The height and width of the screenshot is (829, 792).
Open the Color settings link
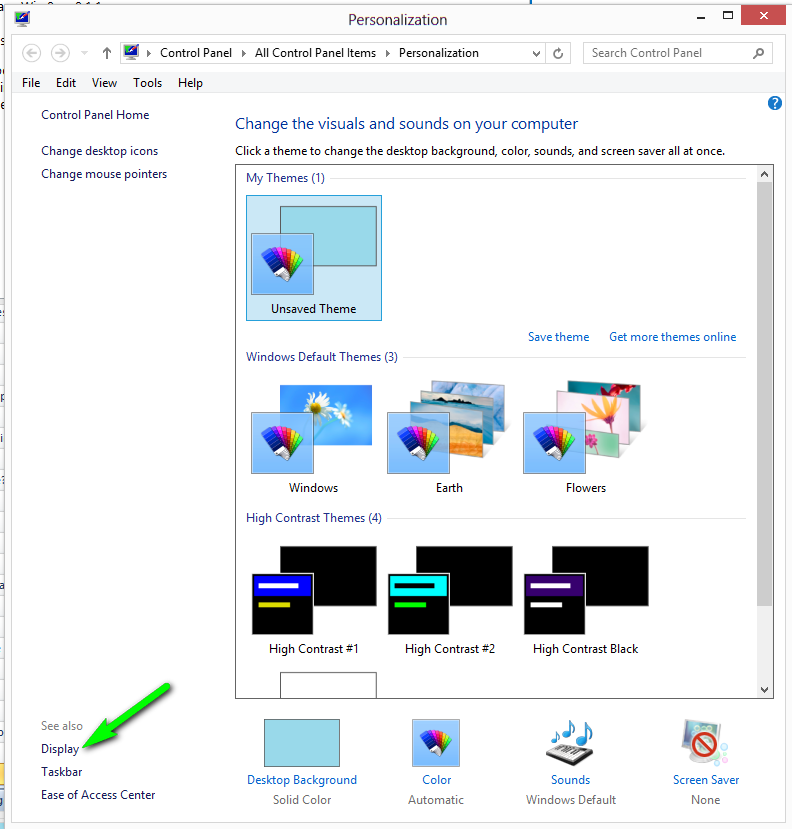click(x=437, y=780)
